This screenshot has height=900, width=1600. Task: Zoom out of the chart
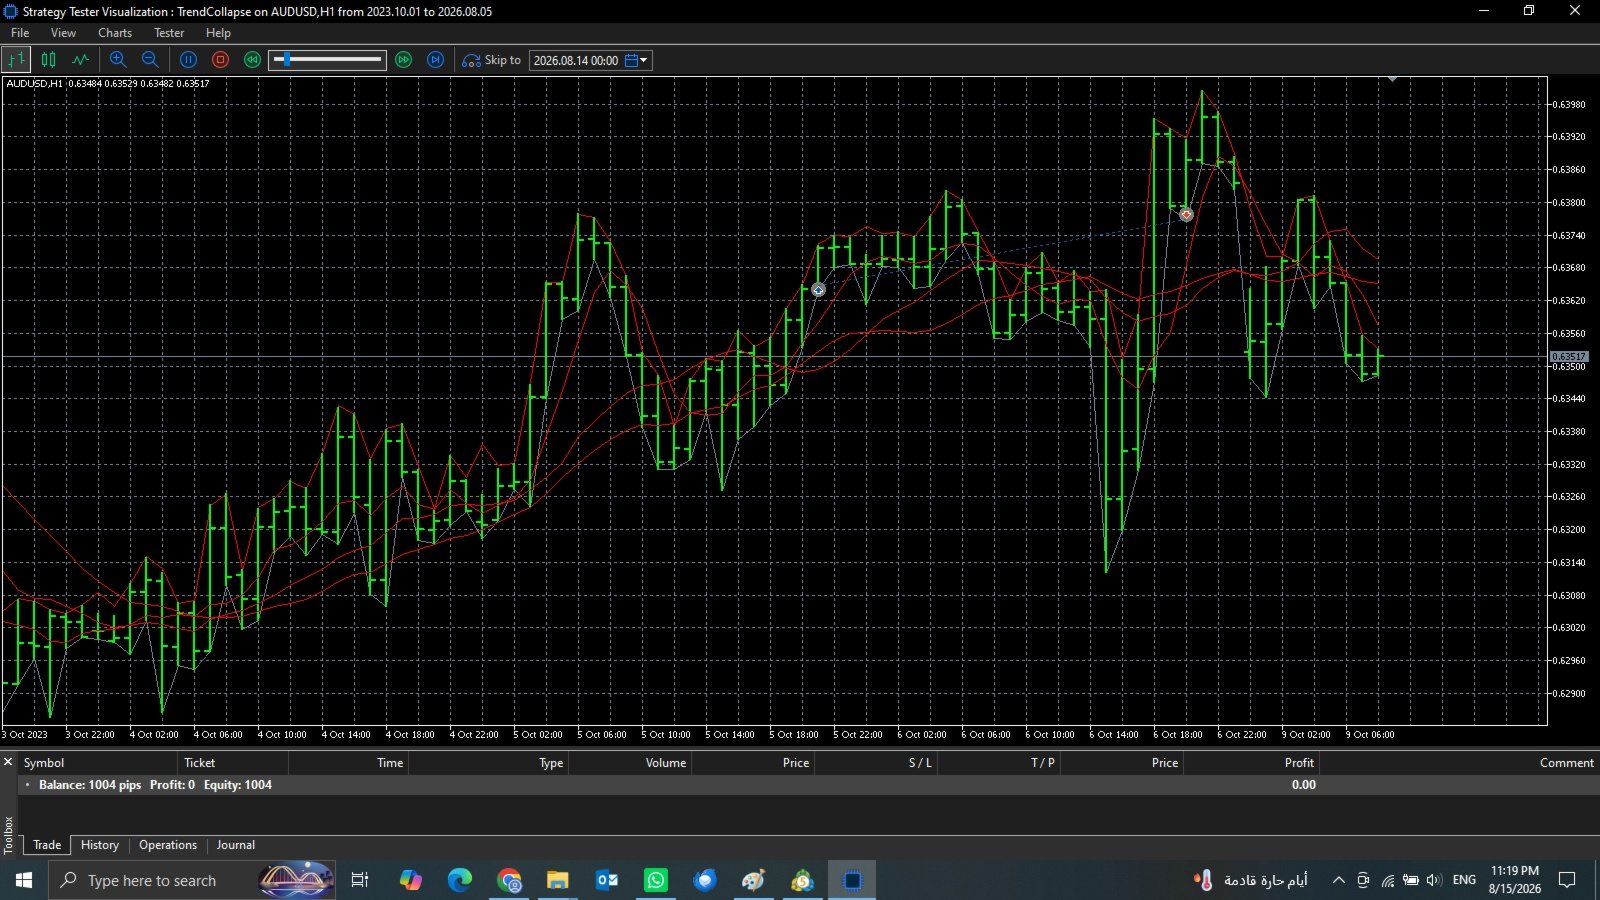coord(150,60)
